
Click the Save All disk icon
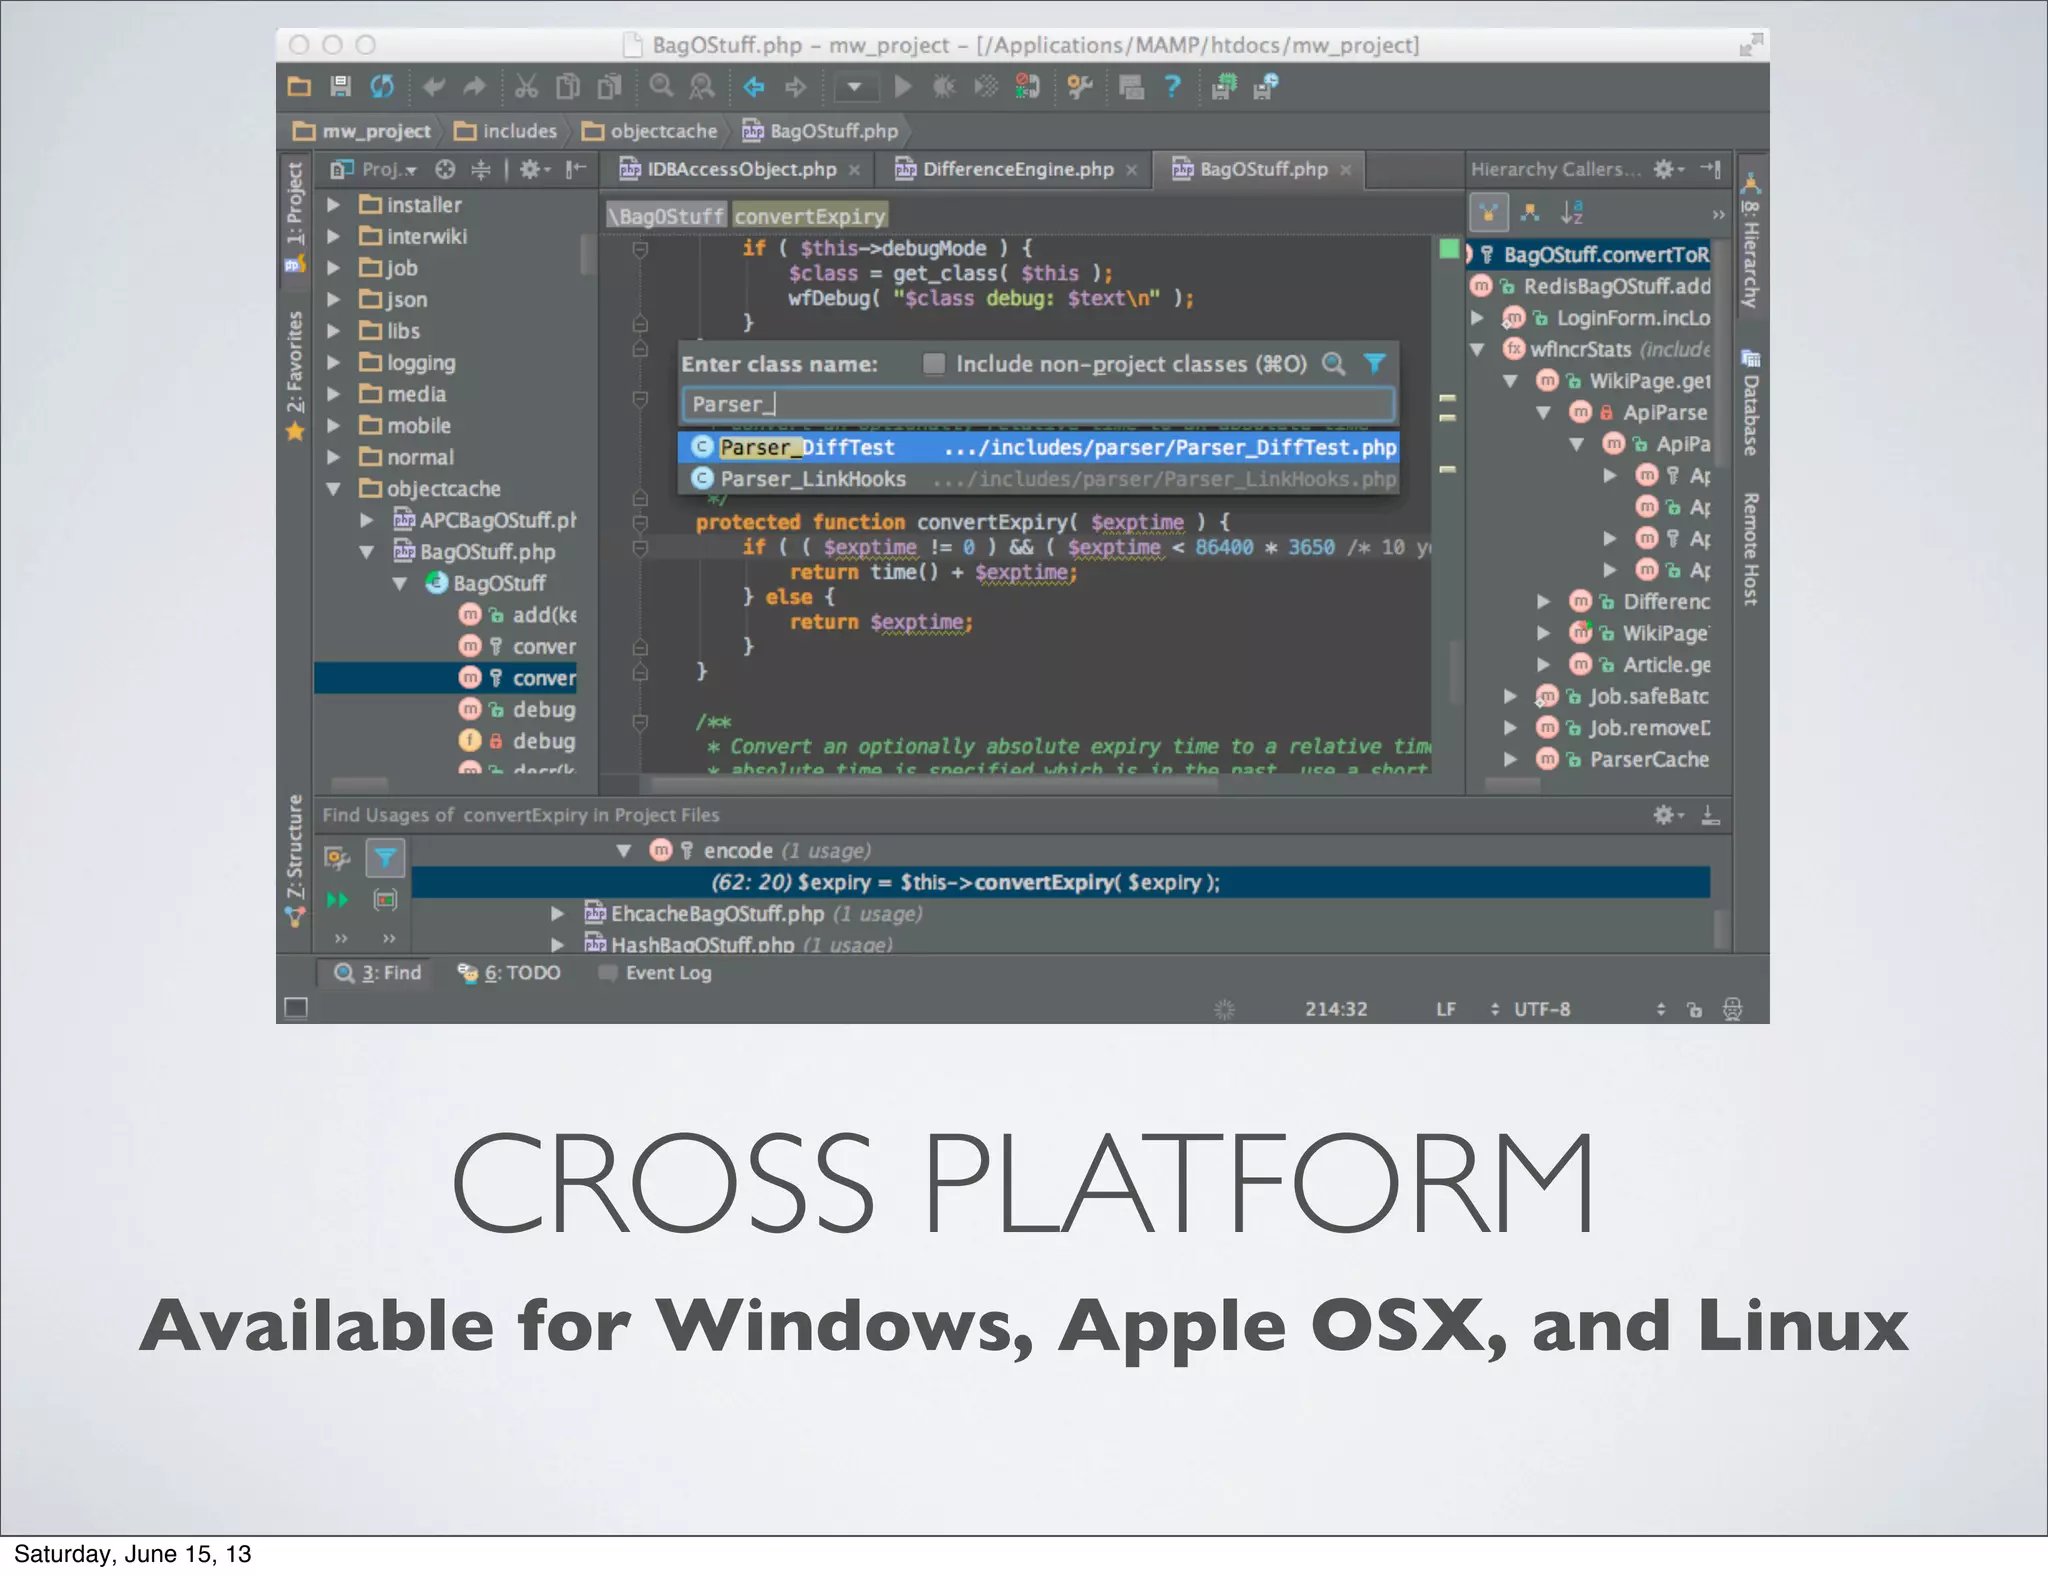click(341, 87)
